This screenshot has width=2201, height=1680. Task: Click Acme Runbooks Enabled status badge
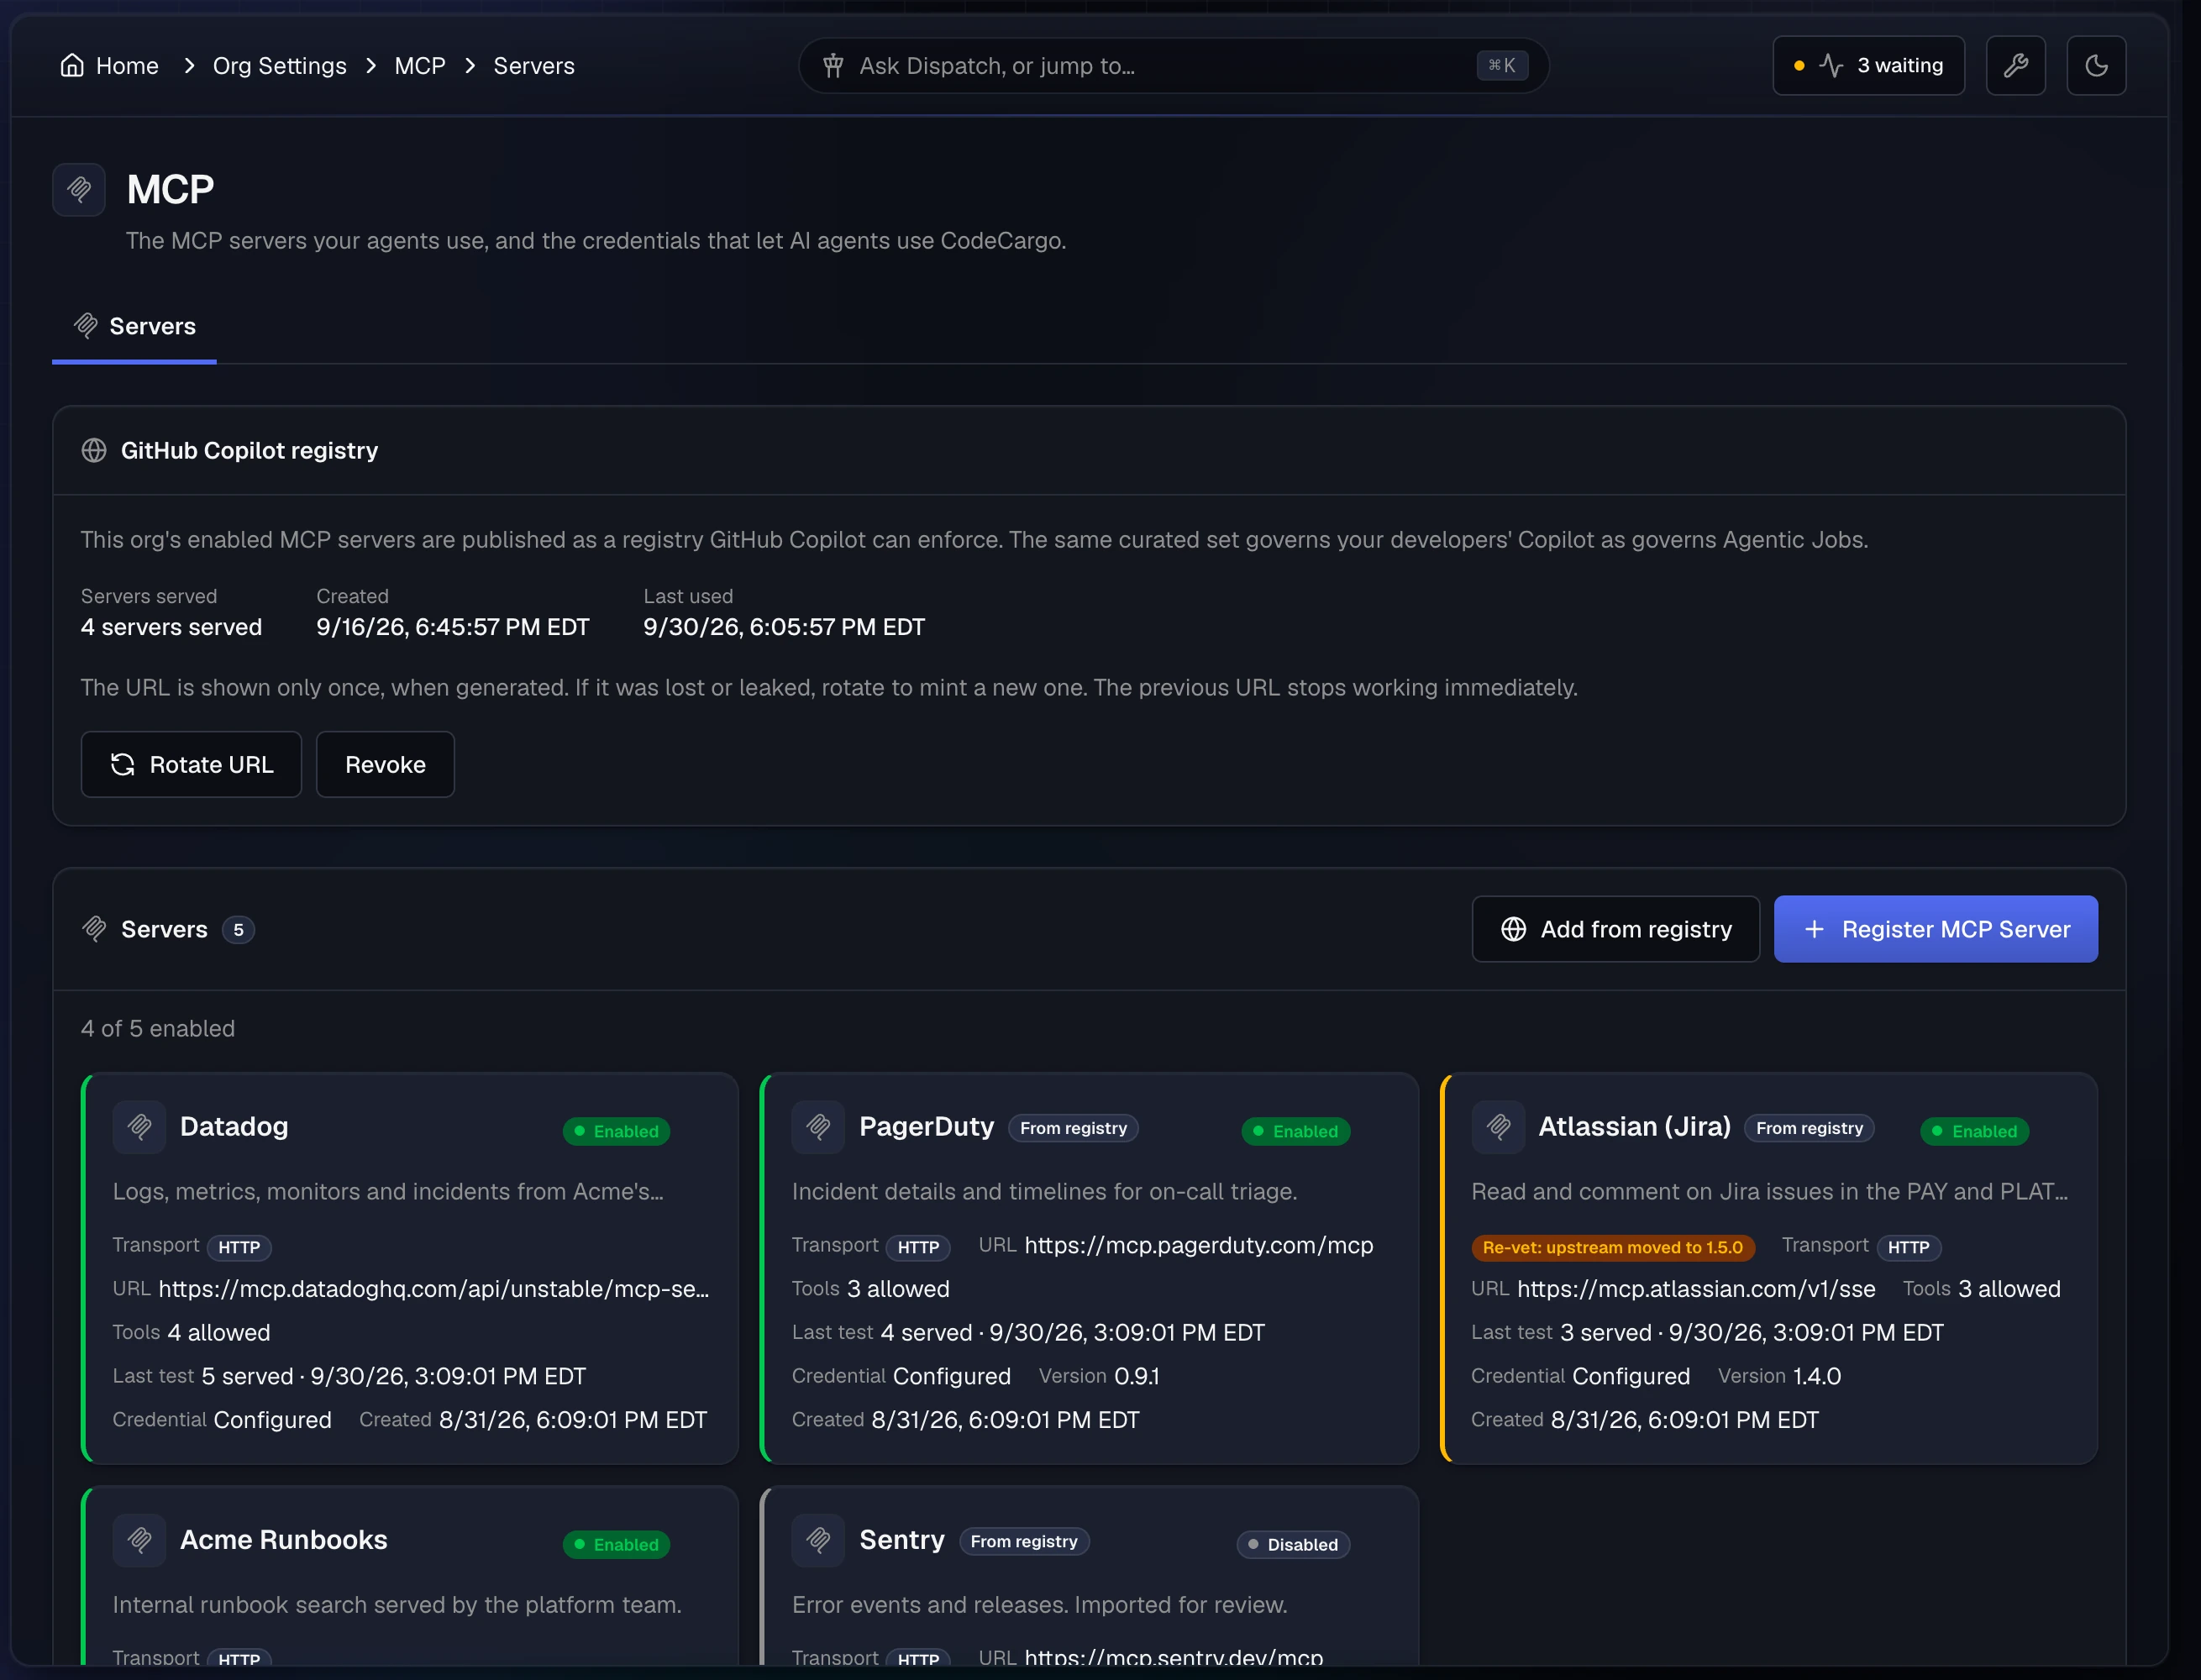click(x=616, y=1544)
